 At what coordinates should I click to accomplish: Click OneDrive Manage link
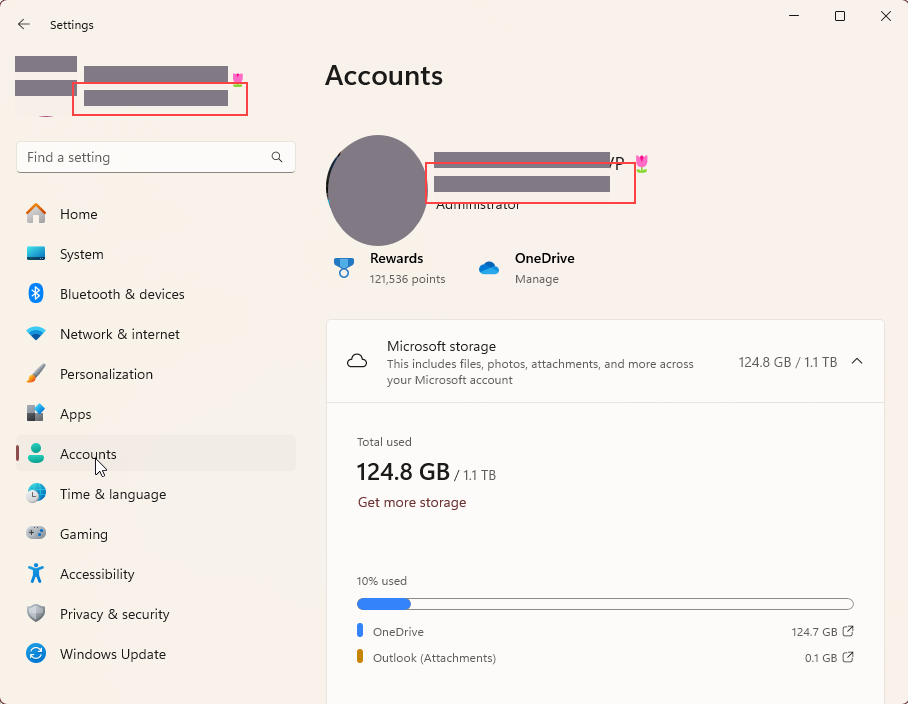click(537, 278)
